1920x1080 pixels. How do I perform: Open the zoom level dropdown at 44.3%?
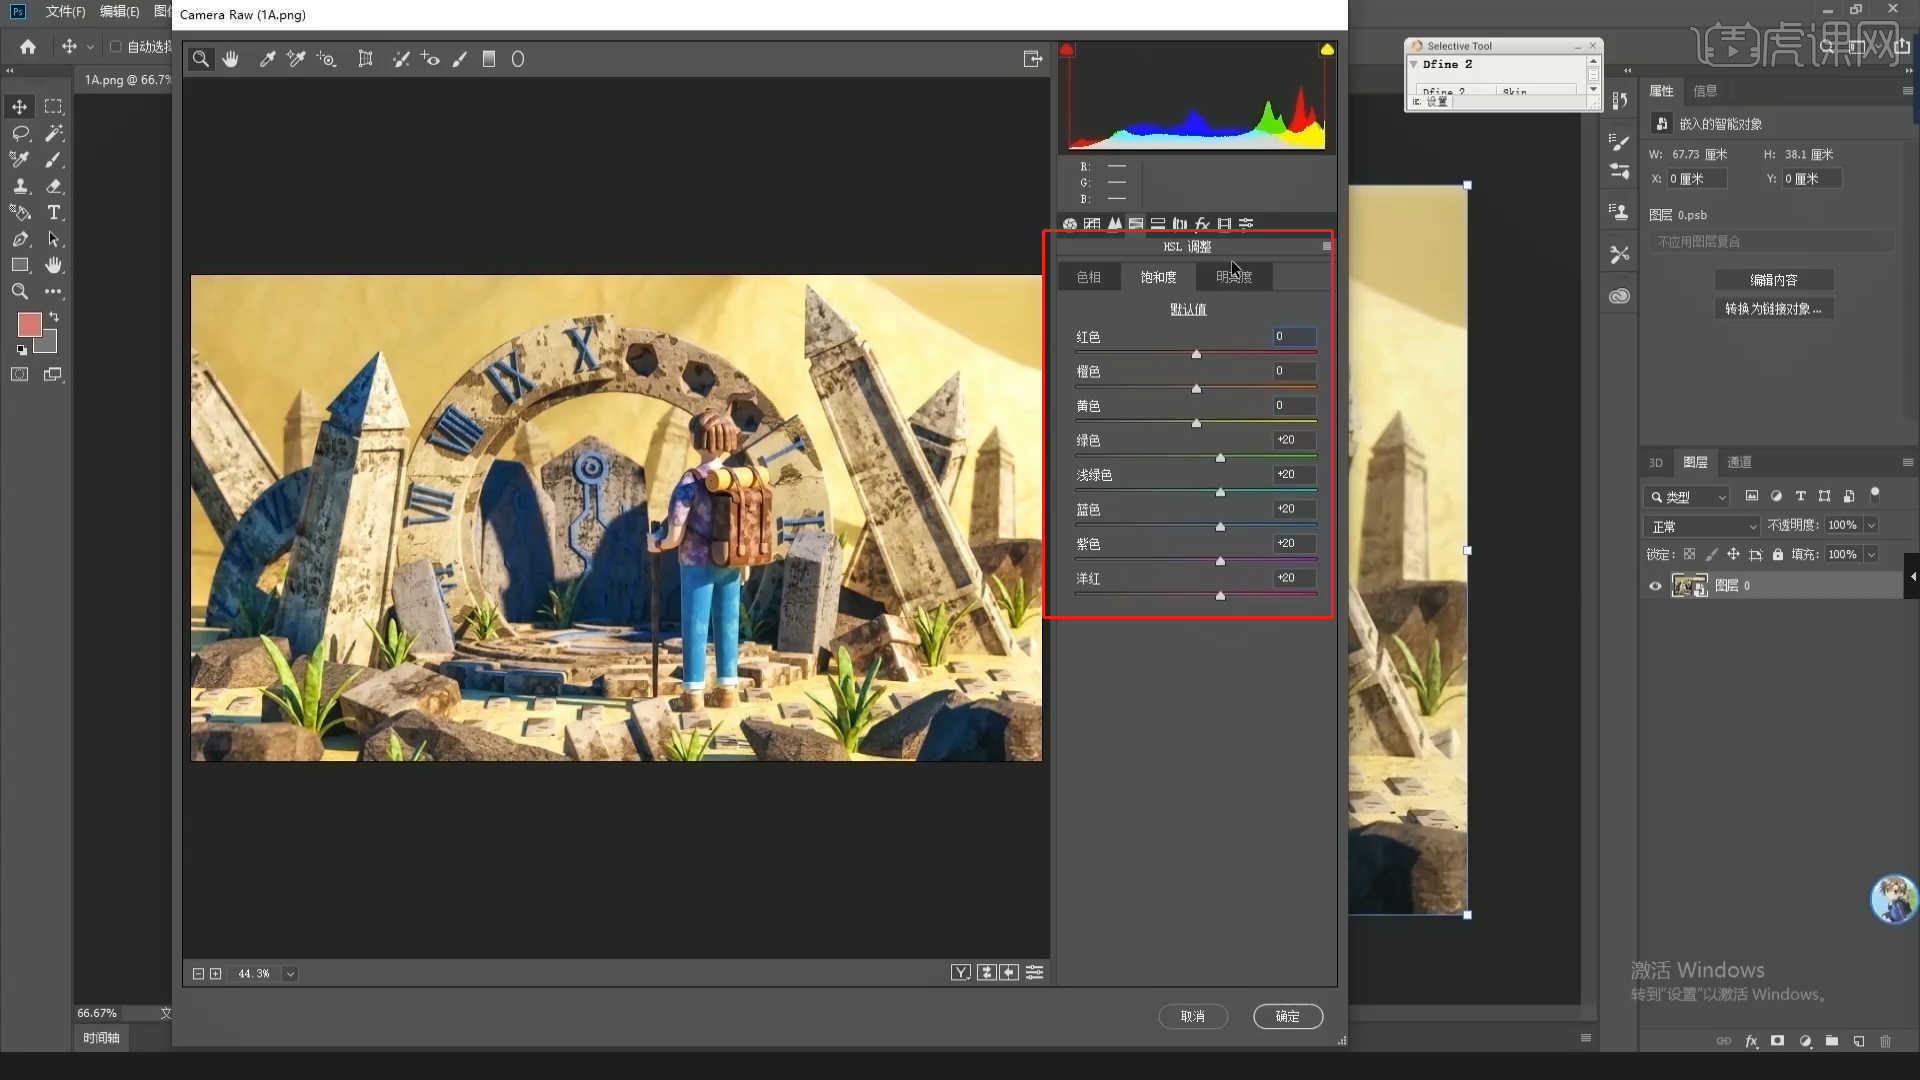click(x=290, y=973)
